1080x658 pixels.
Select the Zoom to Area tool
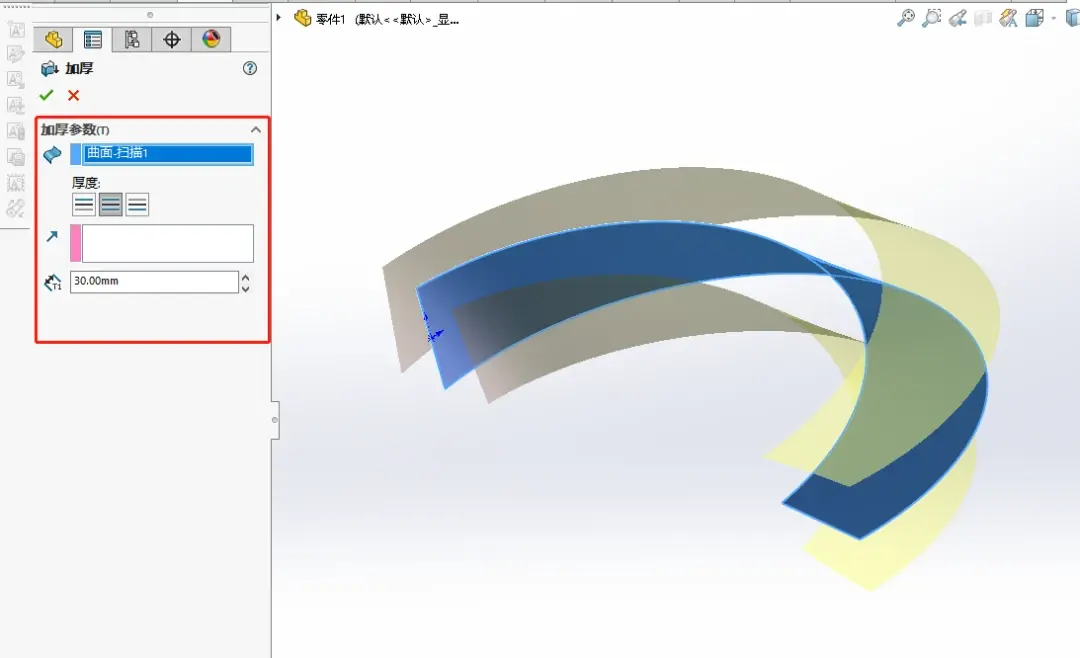click(x=931, y=18)
